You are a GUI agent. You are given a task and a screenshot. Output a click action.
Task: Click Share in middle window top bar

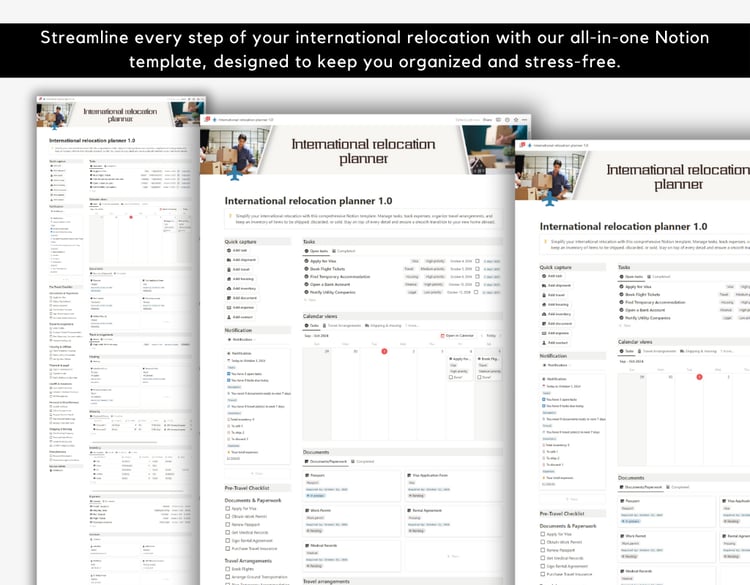click(487, 120)
